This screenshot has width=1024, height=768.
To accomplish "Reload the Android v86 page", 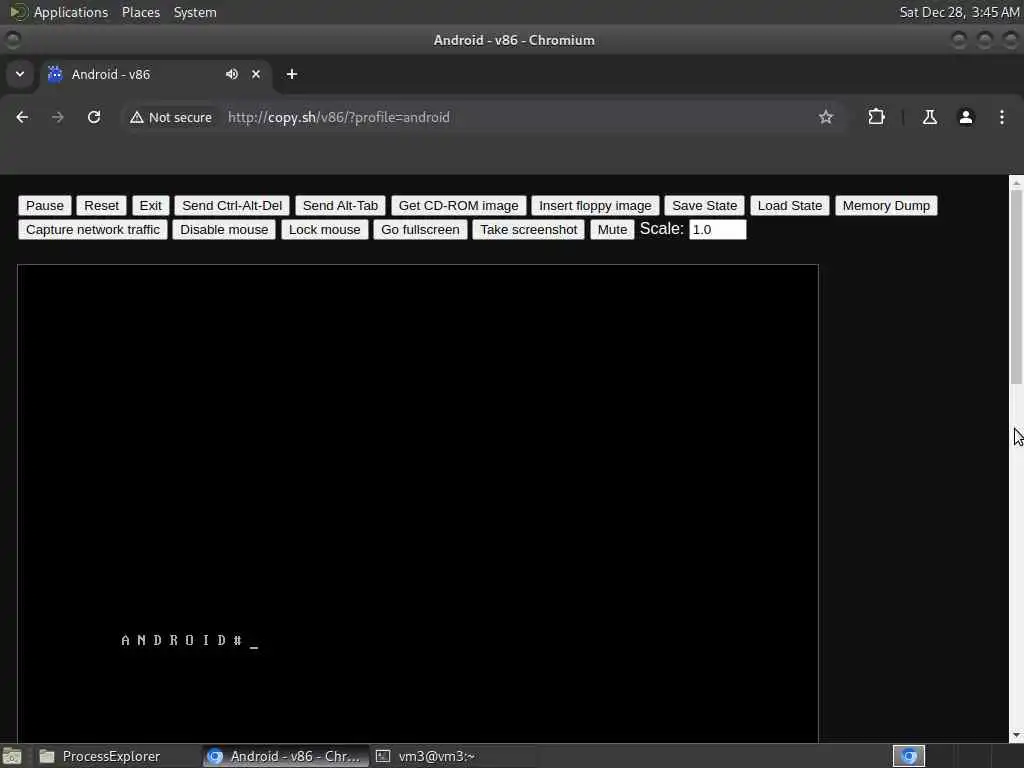I will [94, 117].
